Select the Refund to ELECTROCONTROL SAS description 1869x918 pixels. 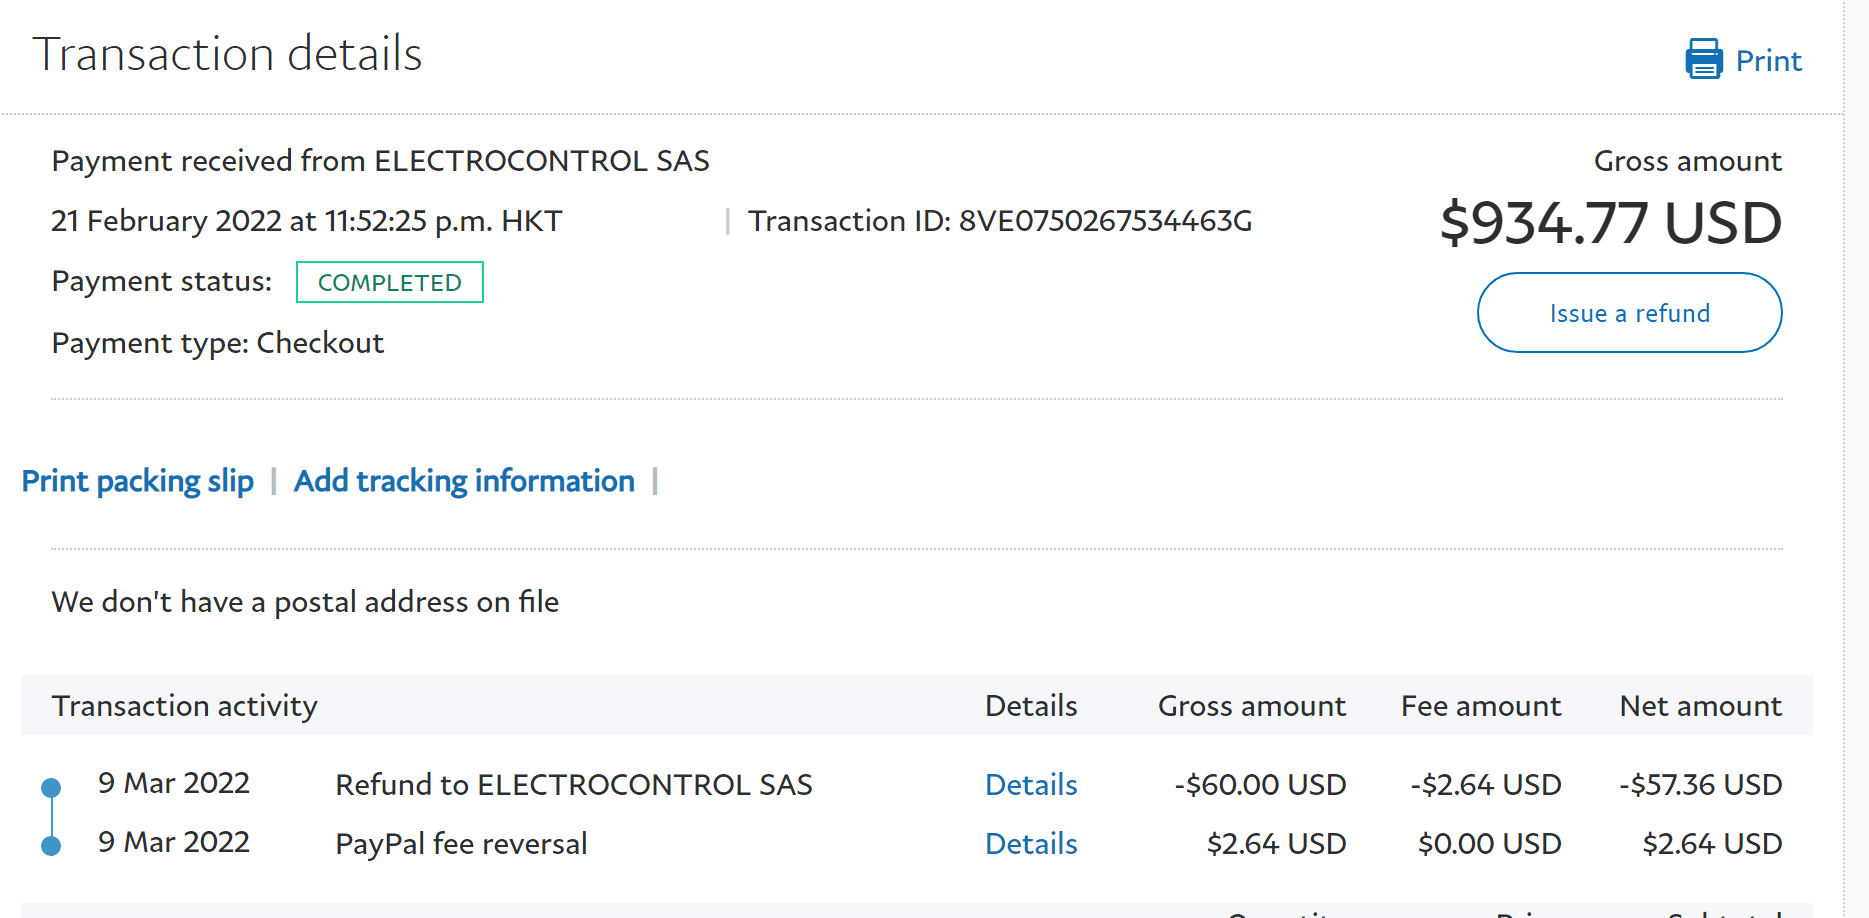click(574, 785)
